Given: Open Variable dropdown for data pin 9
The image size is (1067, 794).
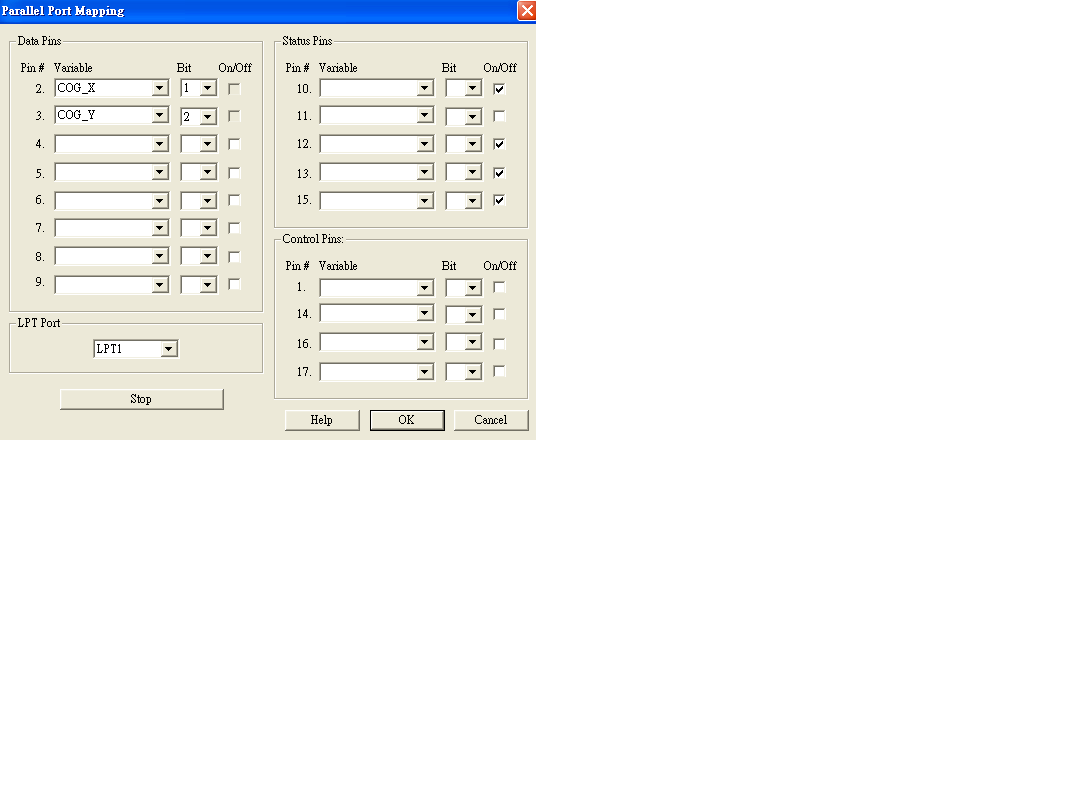Looking at the screenshot, I should click(160, 285).
